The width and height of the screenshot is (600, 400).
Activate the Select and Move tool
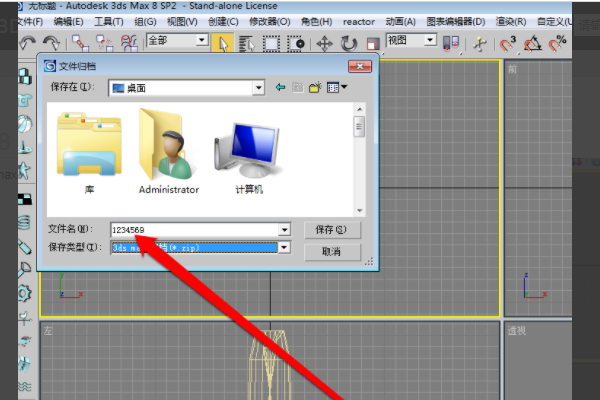[324, 44]
